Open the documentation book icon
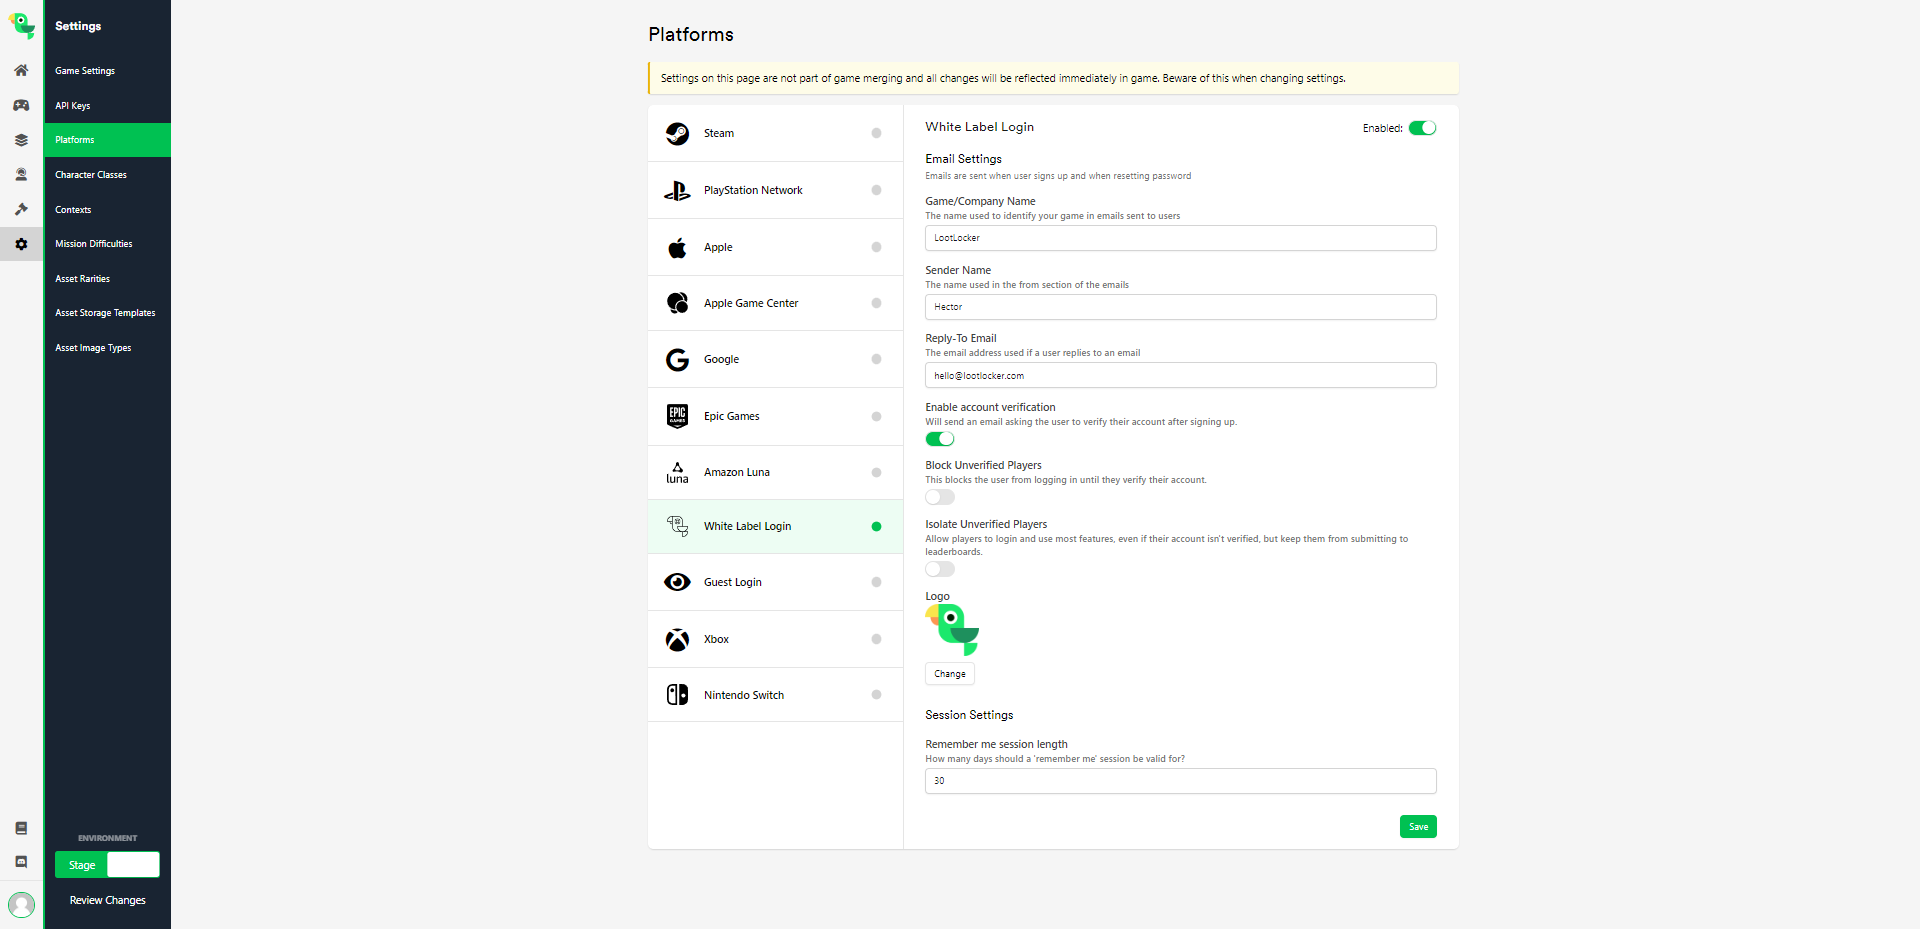The image size is (1920, 929). tap(21, 828)
